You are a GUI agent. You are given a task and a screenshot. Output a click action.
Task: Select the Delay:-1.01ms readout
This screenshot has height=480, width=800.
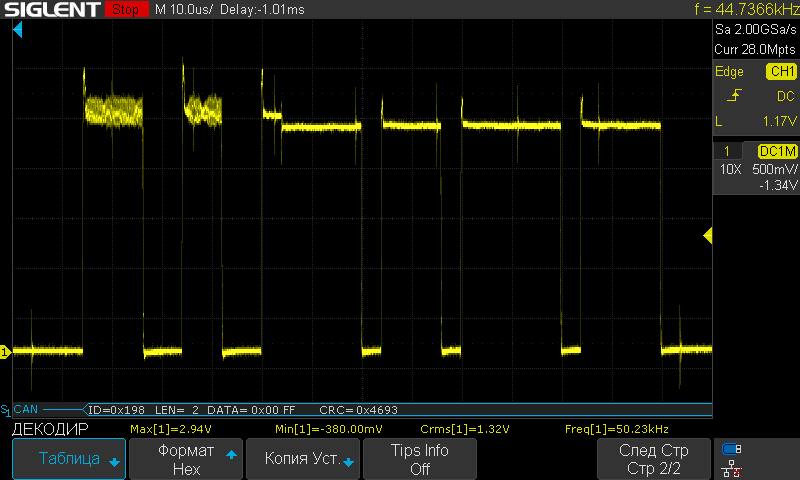(x=262, y=9)
